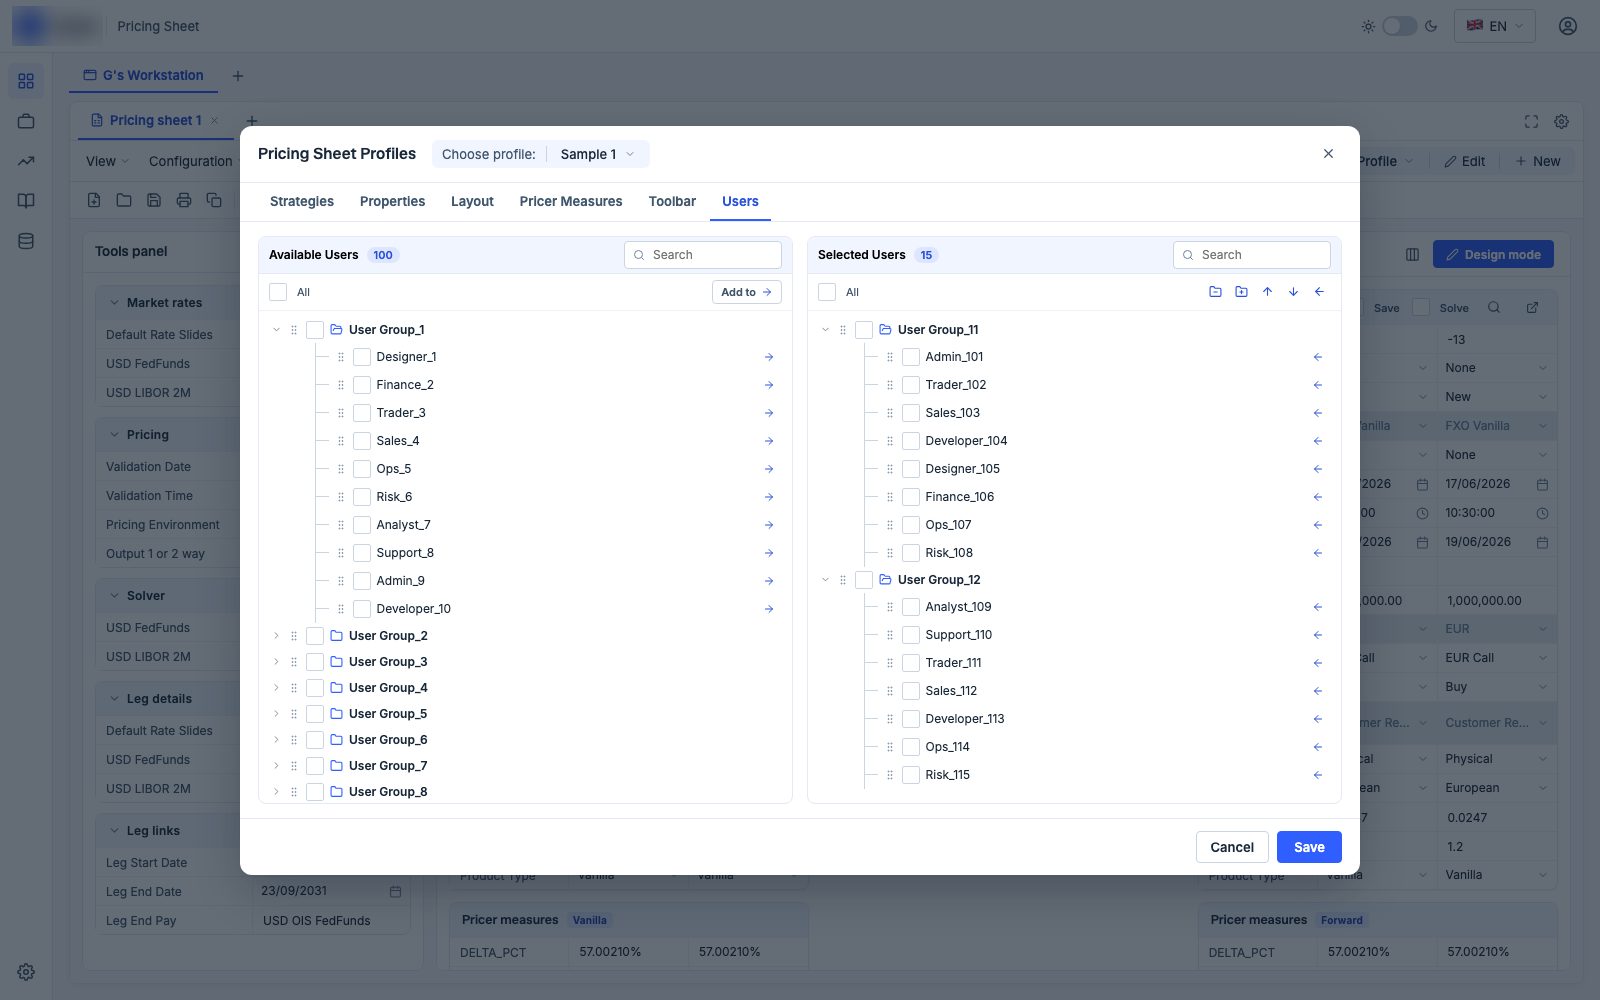Select the User Group_8 tree row
The height and width of the screenshot is (1000, 1600).
(x=525, y=792)
